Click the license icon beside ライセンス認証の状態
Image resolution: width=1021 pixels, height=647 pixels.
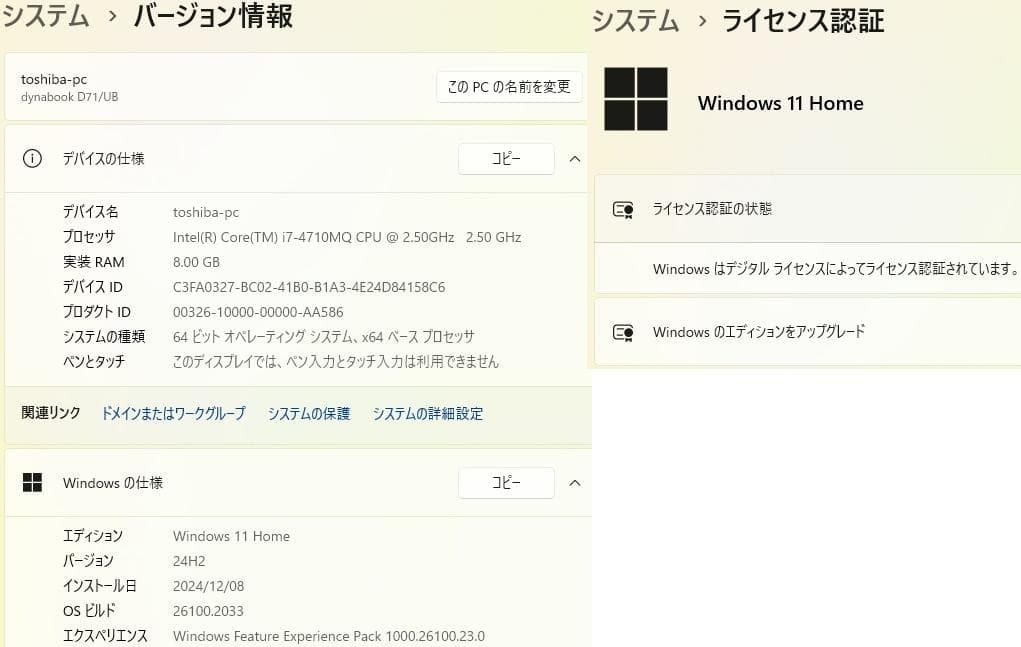click(x=623, y=209)
